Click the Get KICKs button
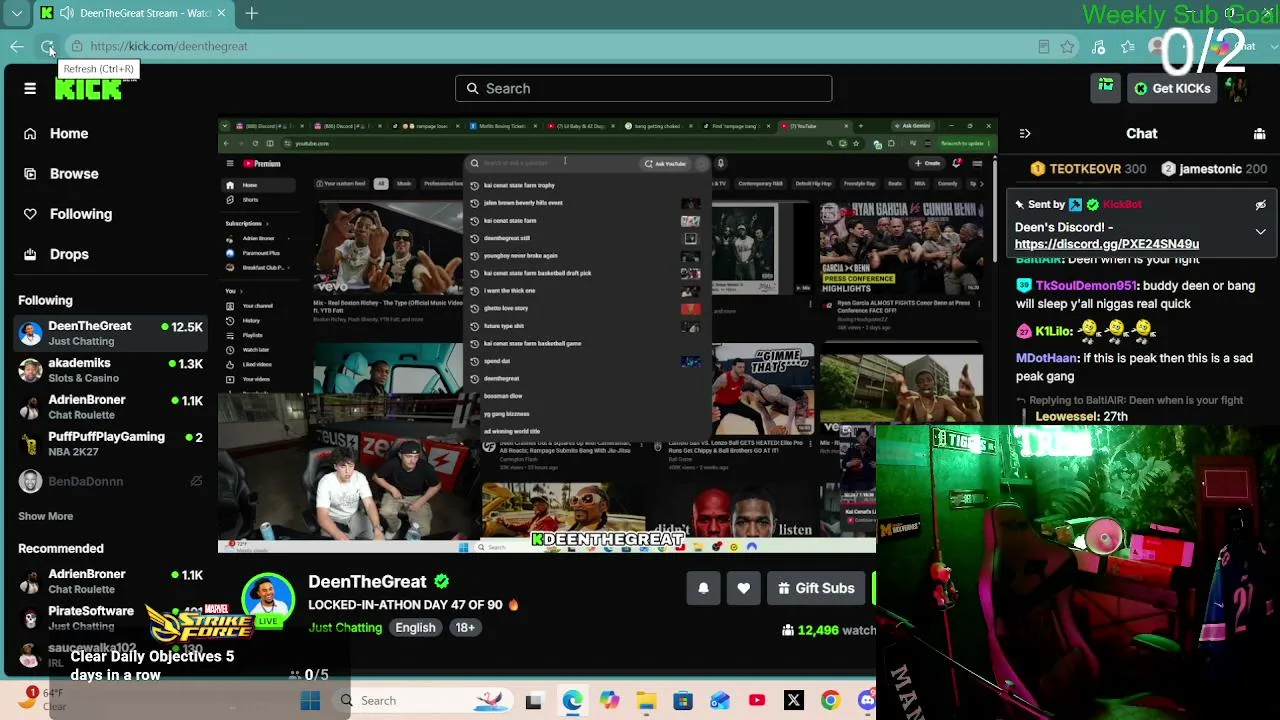1280x720 pixels. point(1172,89)
